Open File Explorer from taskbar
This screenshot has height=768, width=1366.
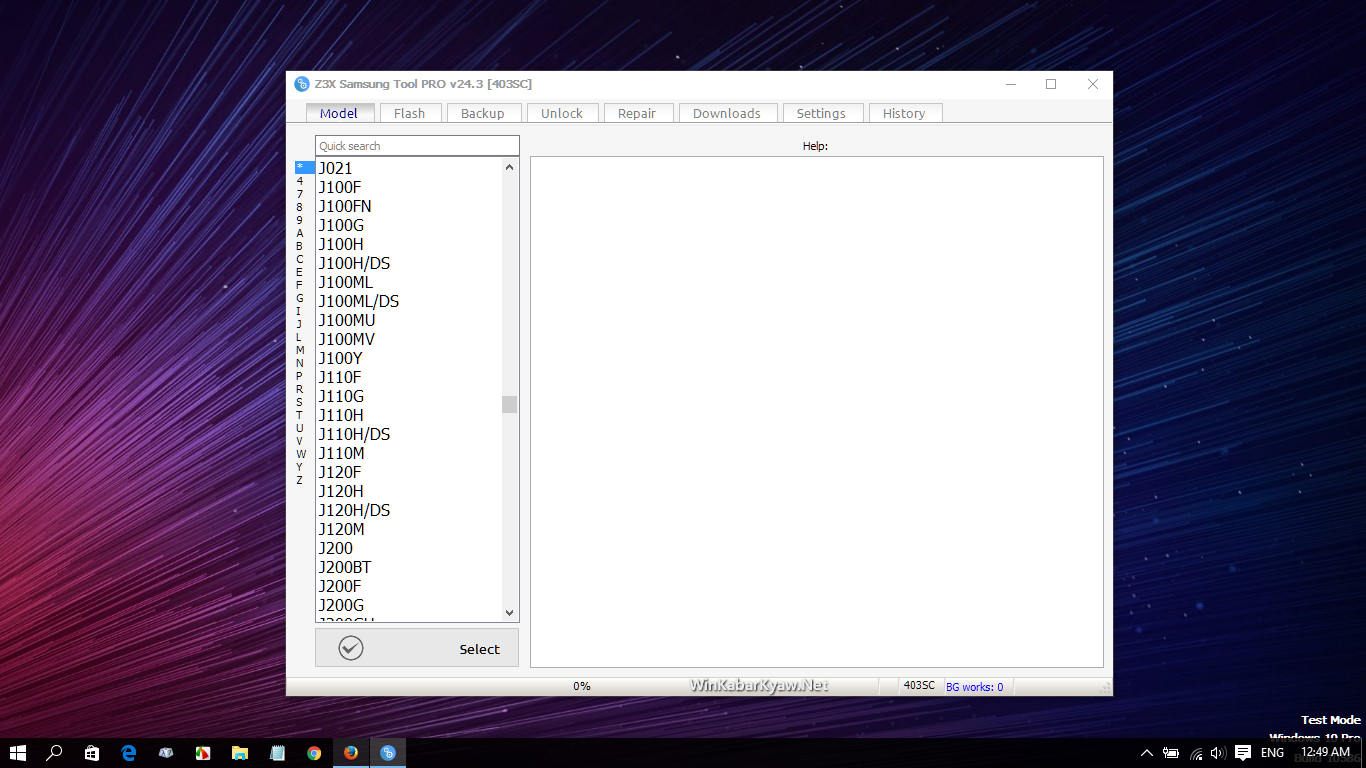[240, 753]
